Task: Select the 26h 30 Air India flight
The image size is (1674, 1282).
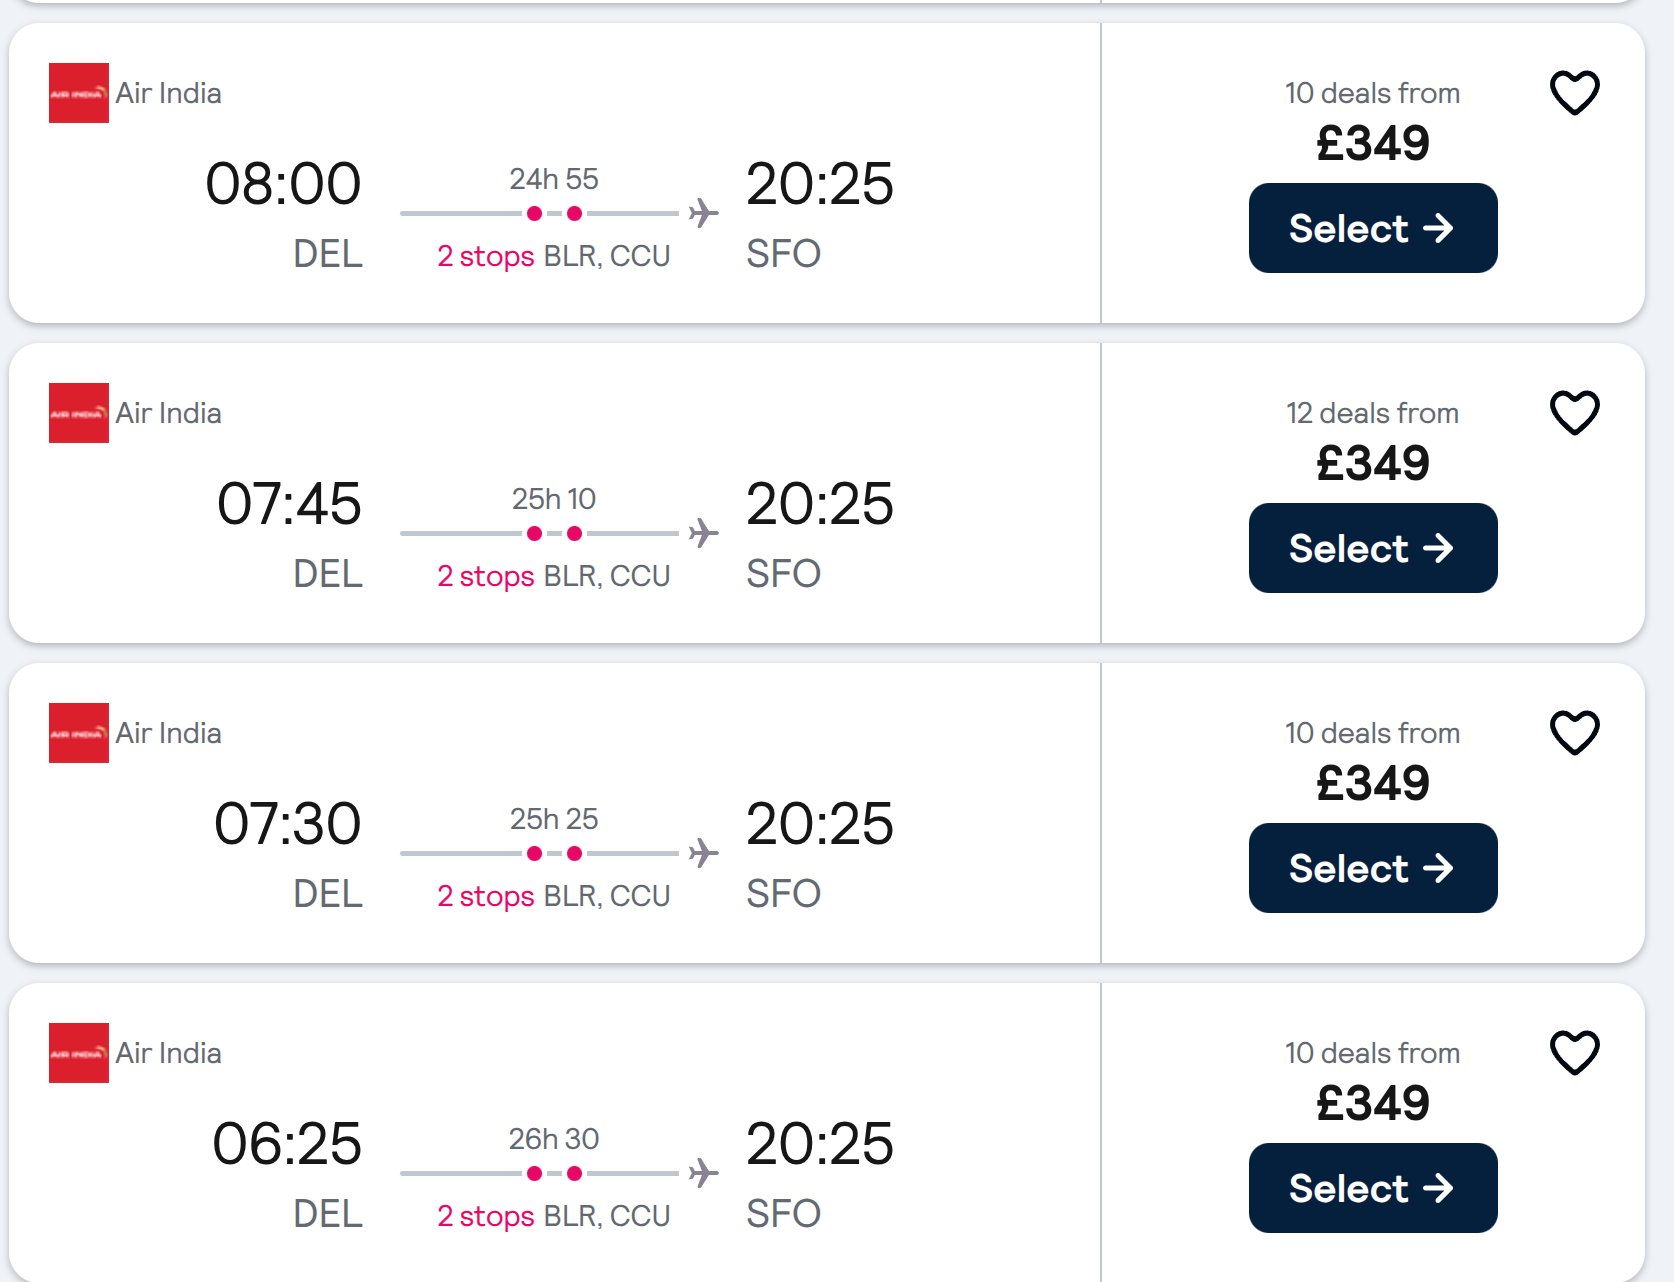Action: point(1372,1188)
